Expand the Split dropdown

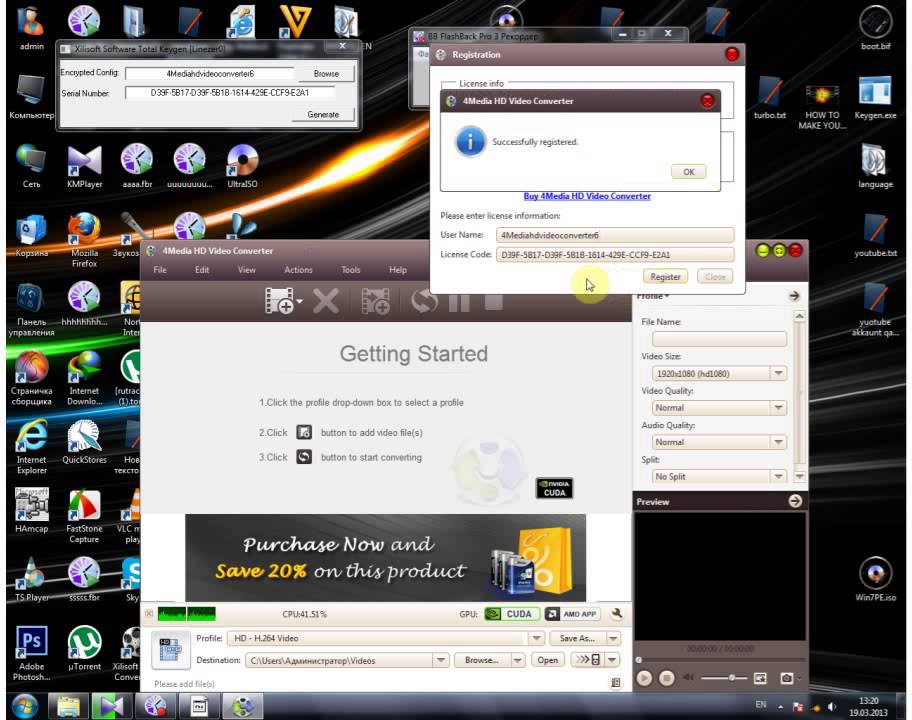click(x=778, y=476)
